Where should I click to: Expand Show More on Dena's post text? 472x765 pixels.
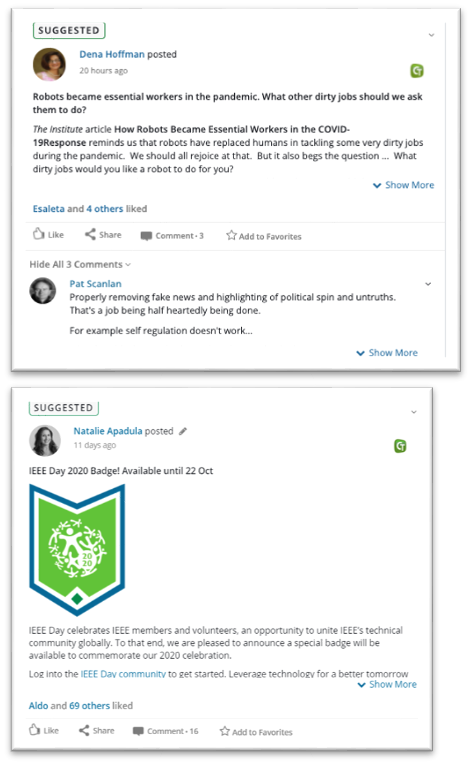point(404,185)
